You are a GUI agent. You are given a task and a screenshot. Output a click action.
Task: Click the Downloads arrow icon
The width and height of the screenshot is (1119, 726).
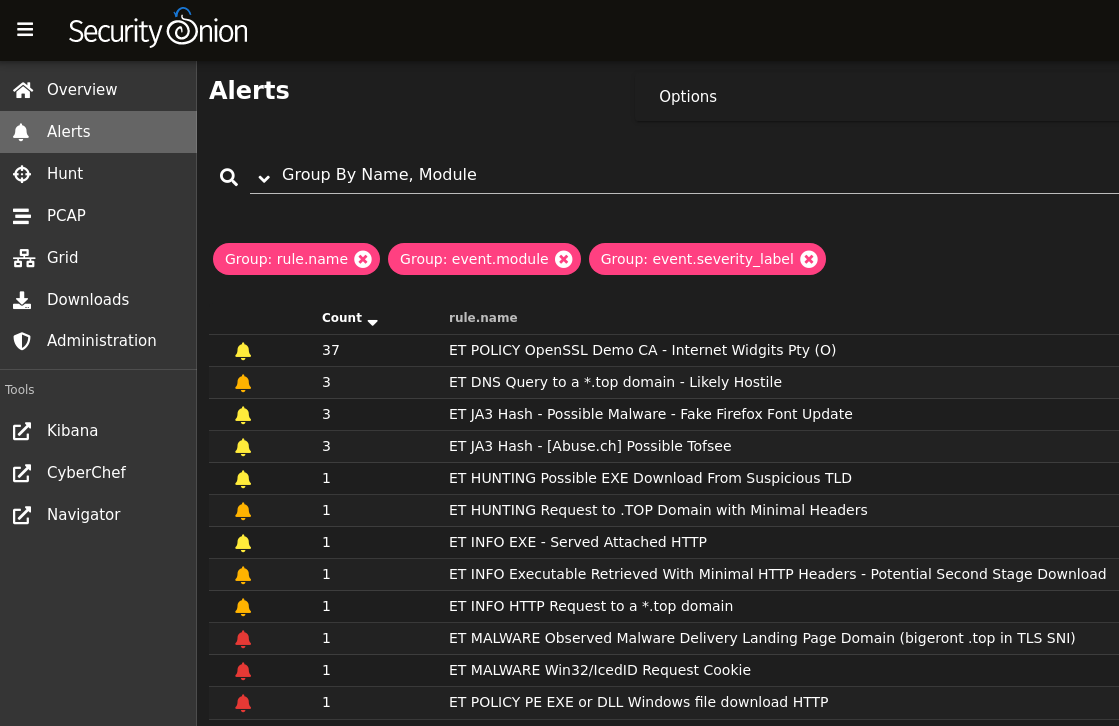(22, 300)
